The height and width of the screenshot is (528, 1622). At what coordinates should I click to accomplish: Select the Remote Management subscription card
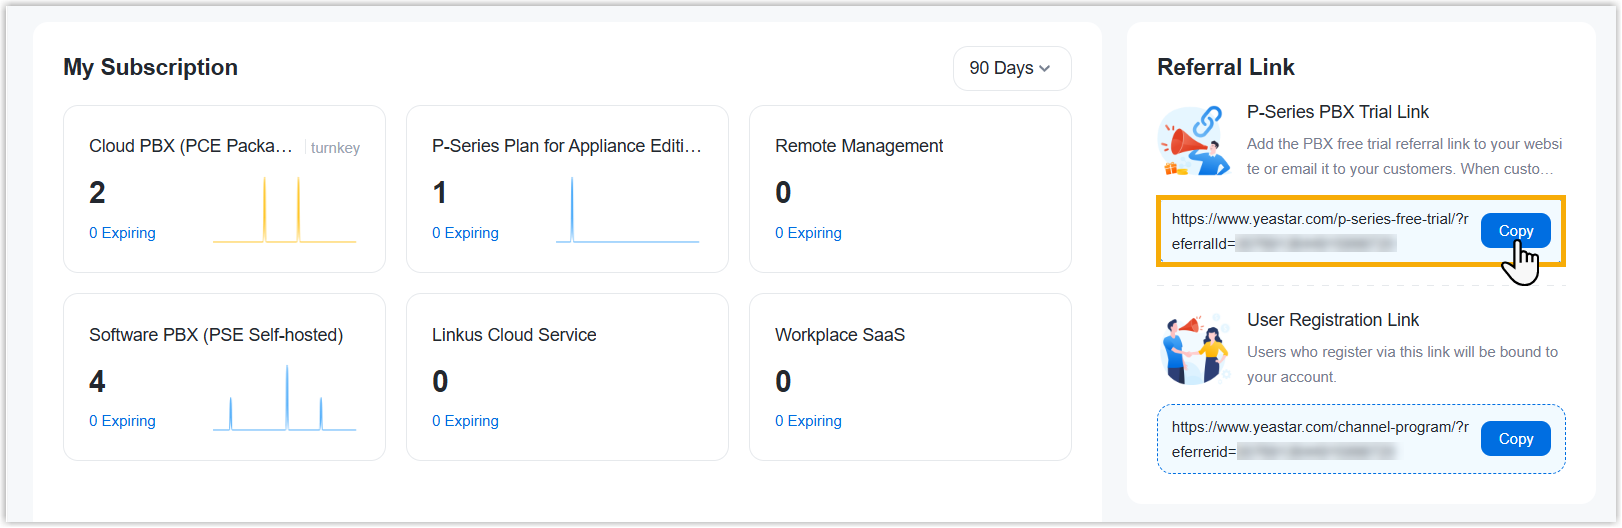pos(909,189)
